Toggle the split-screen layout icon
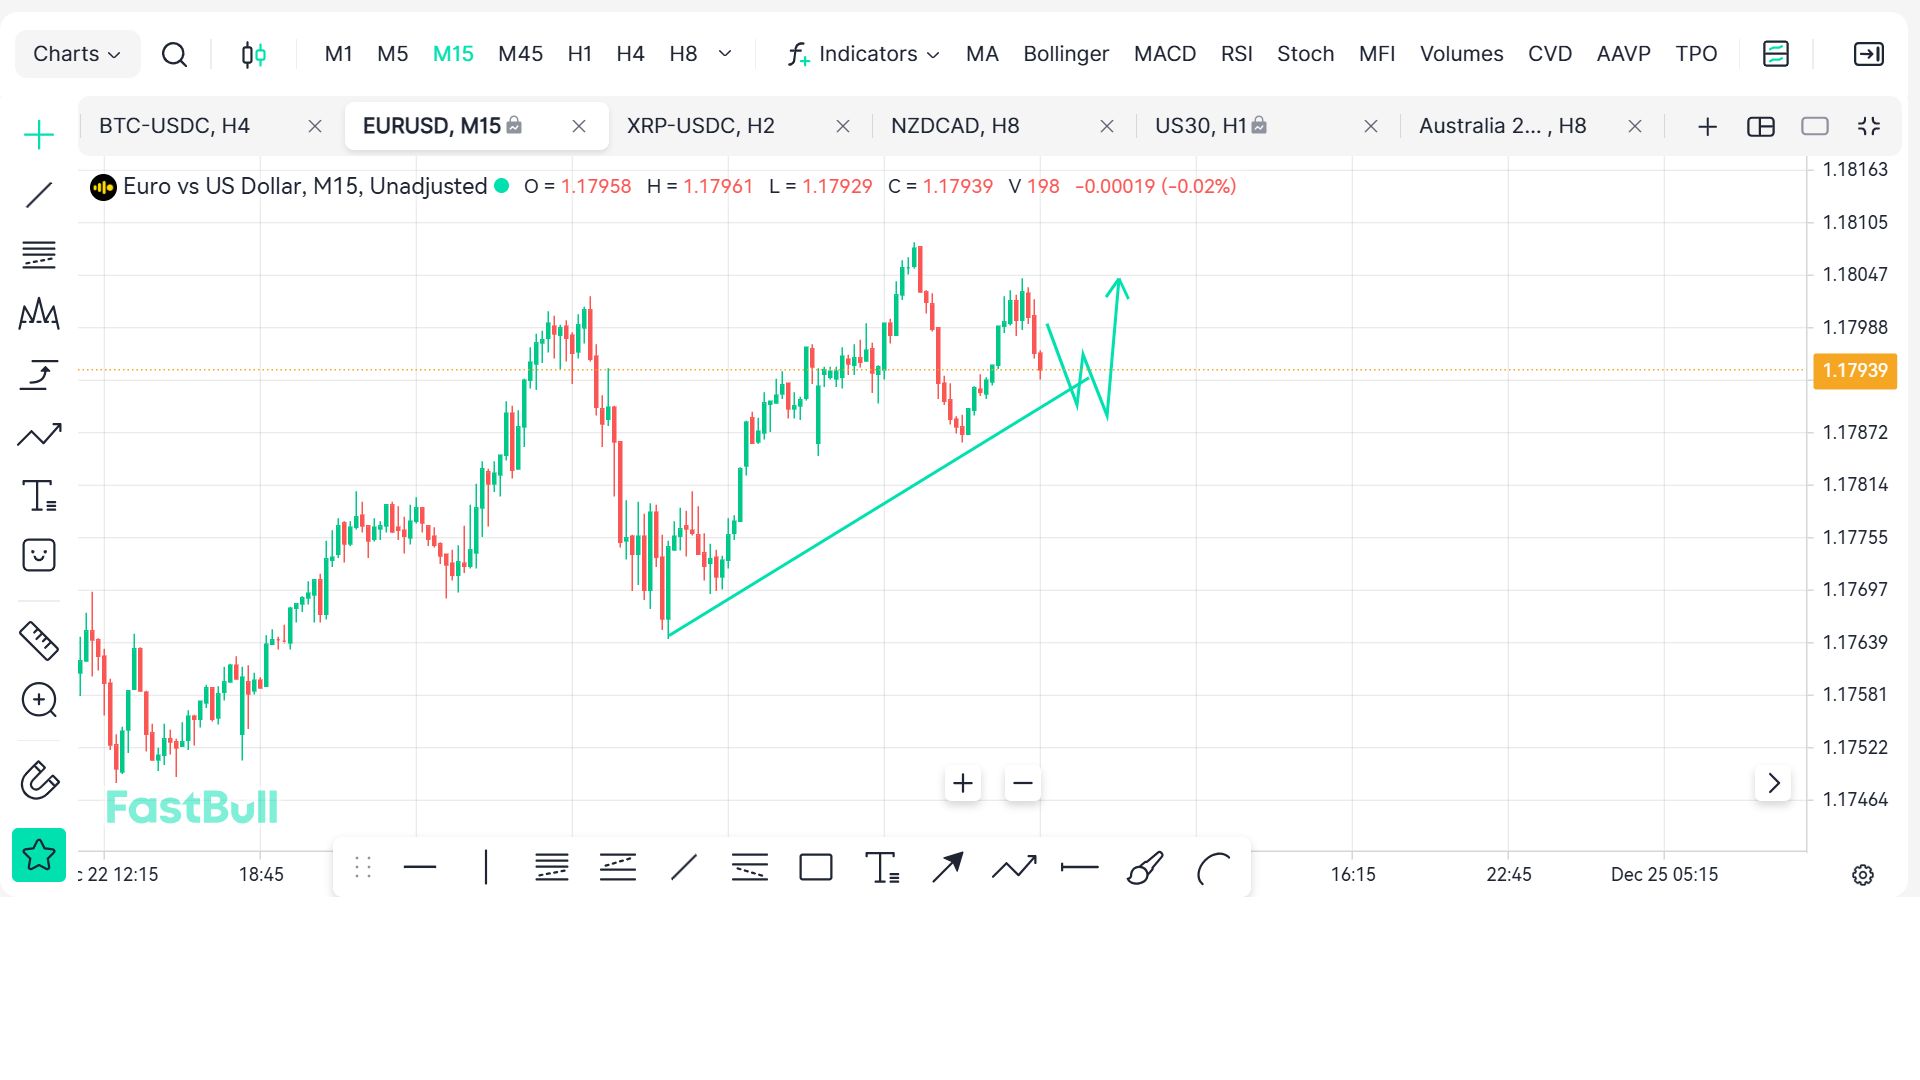The width and height of the screenshot is (1920, 1080). 1760,126
